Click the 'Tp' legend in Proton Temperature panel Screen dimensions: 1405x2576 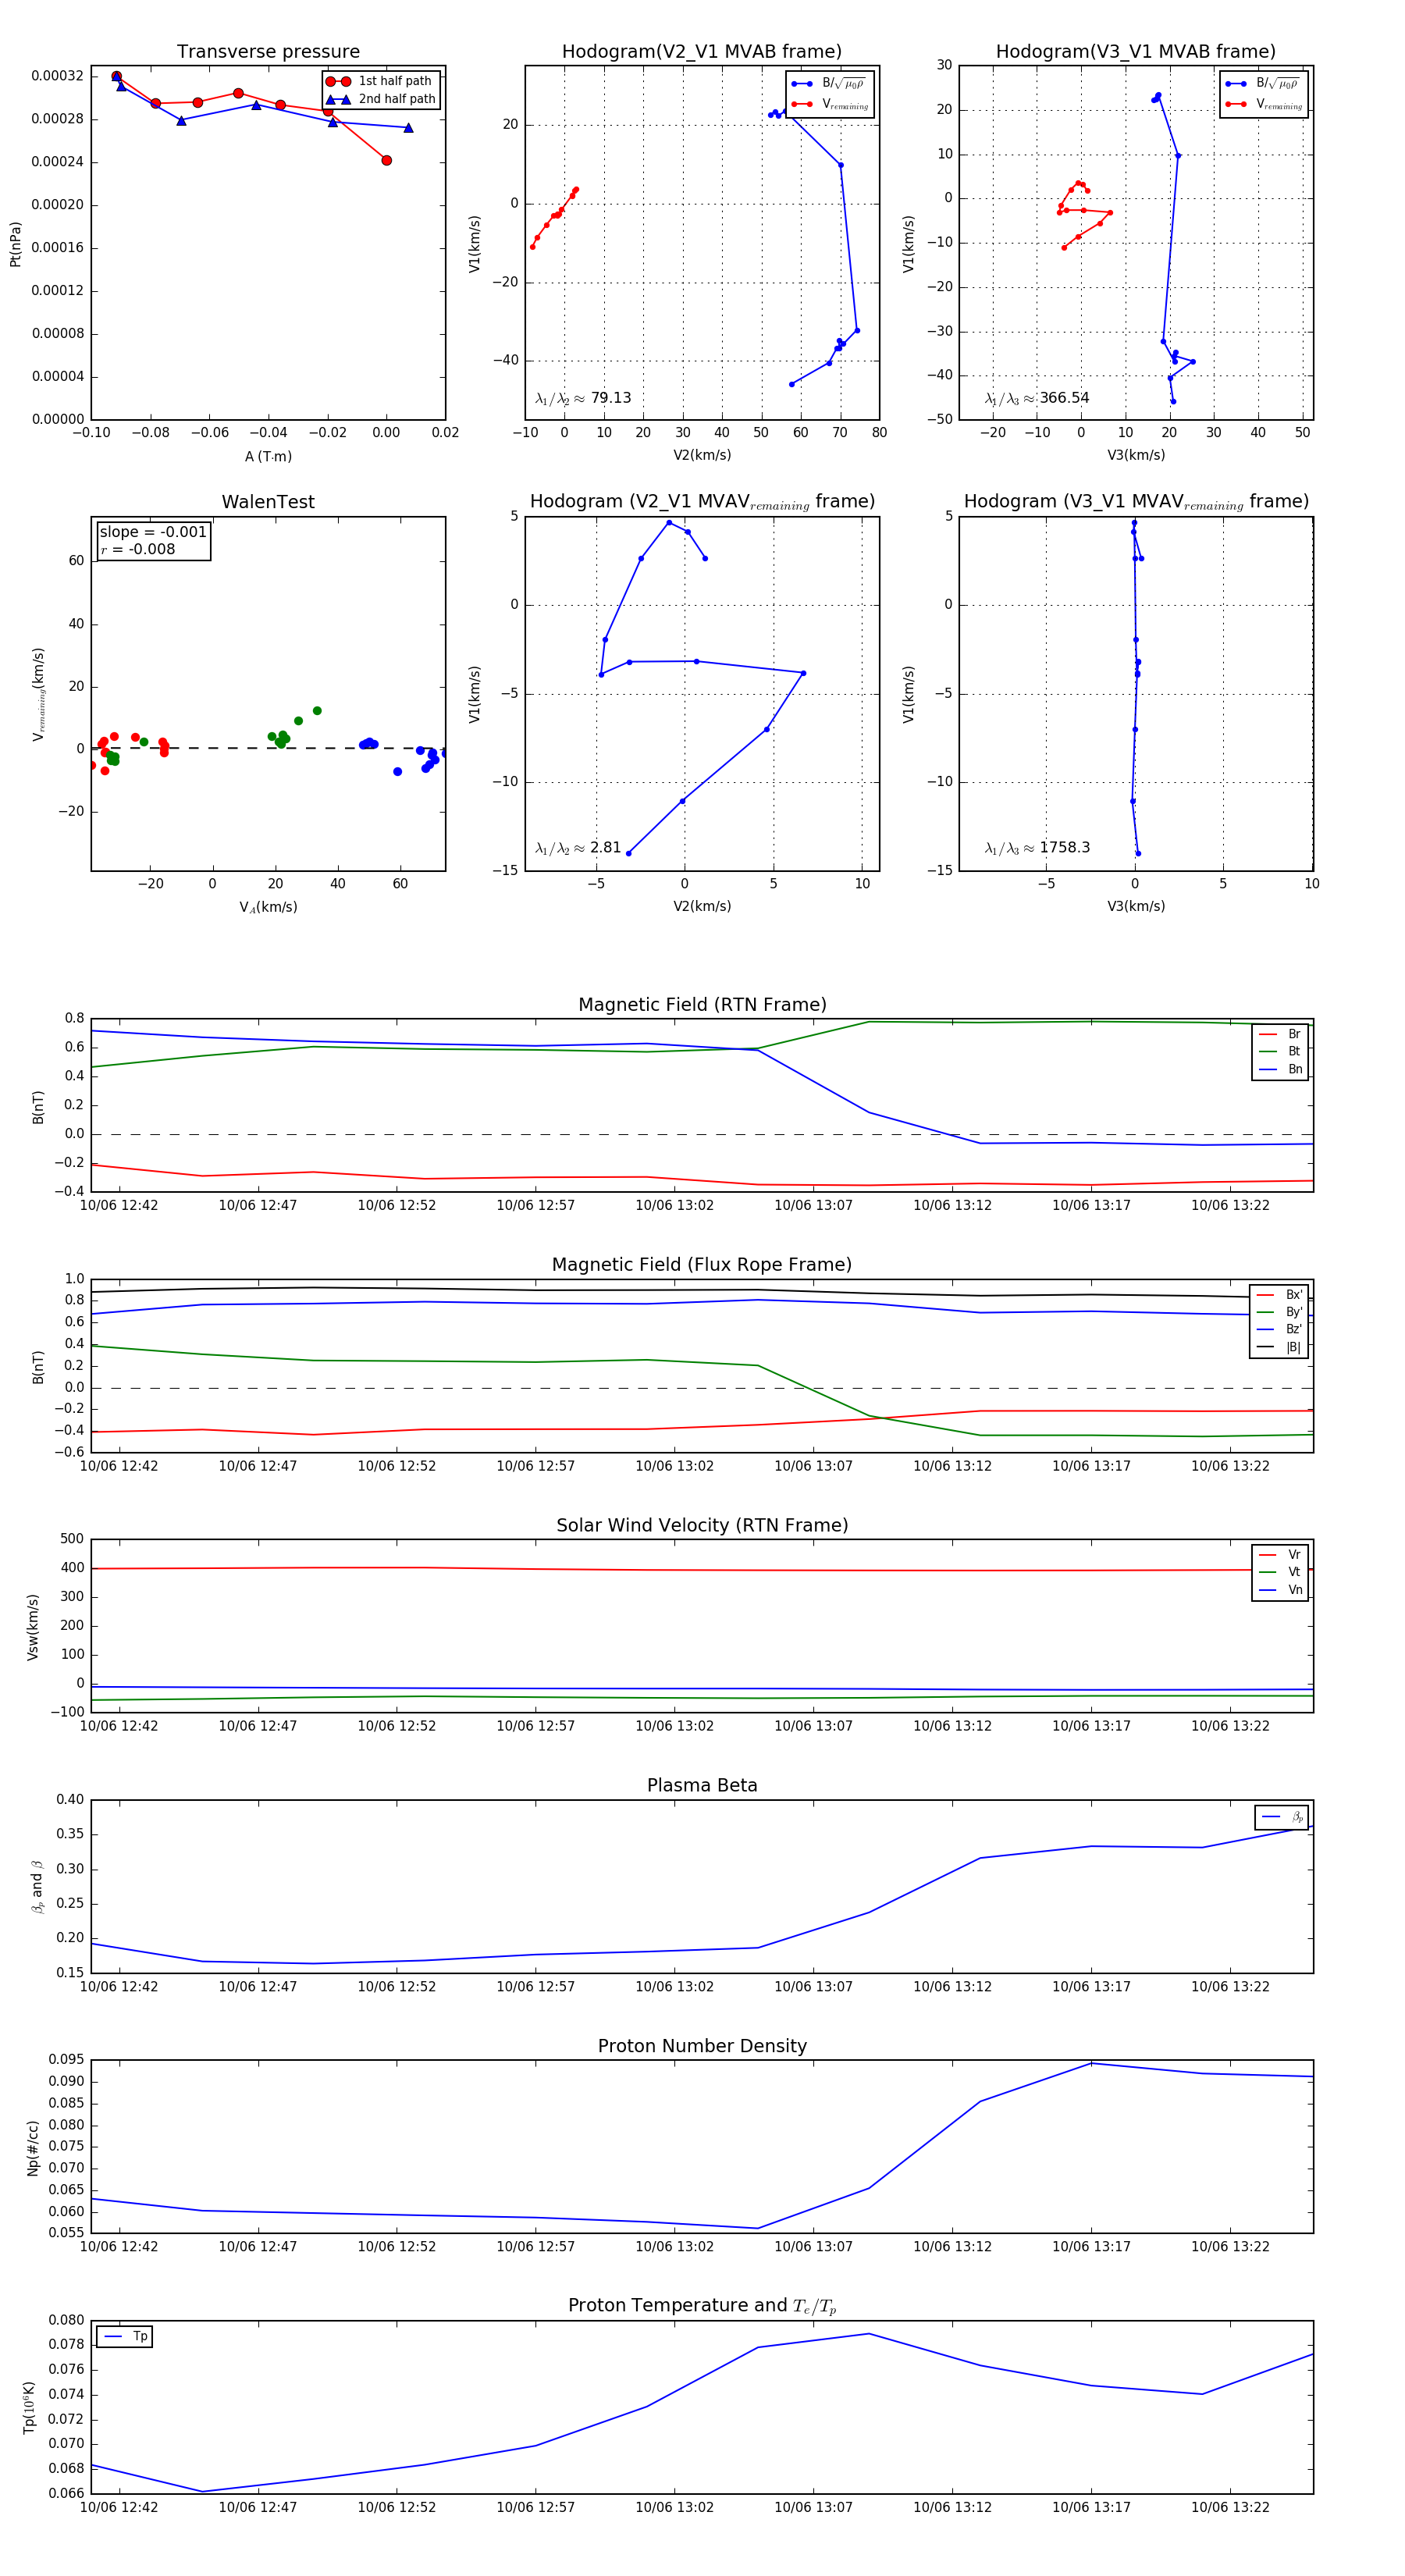tap(125, 2336)
